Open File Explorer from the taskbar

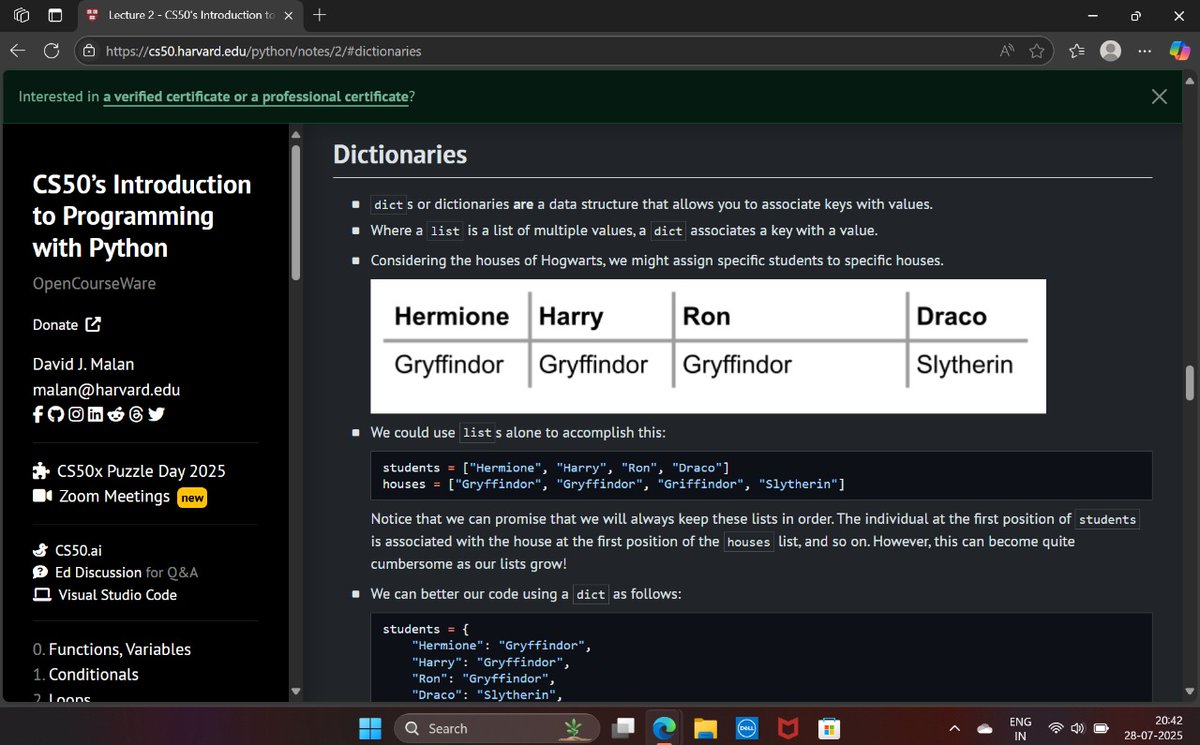(x=707, y=728)
